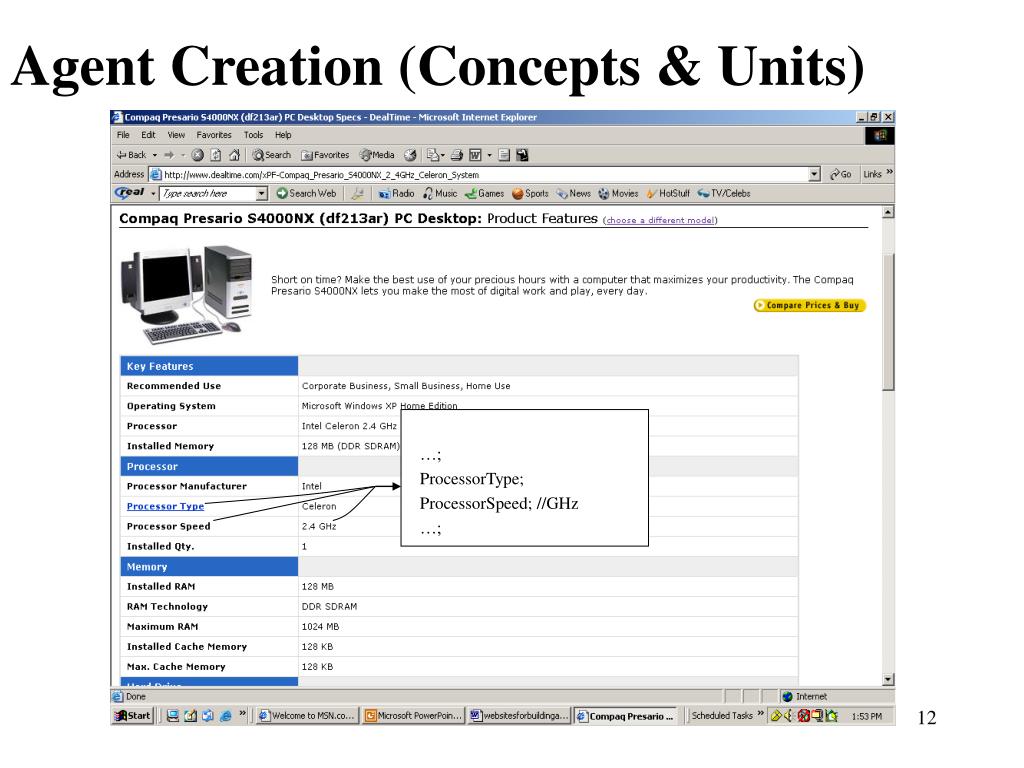Screen dimensions: 1024x768
Task: Open Radio in the Real toolbar
Action: pos(396,194)
